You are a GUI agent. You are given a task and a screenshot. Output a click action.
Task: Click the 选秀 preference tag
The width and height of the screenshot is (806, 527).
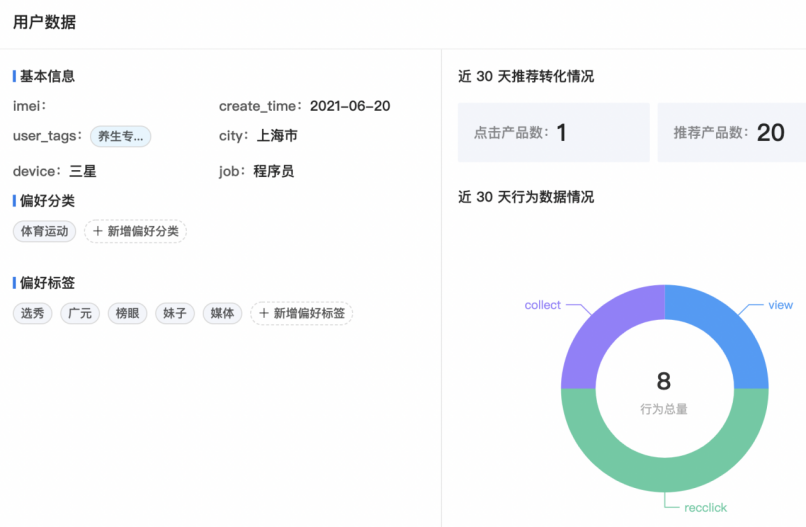[x=33, y=313]
